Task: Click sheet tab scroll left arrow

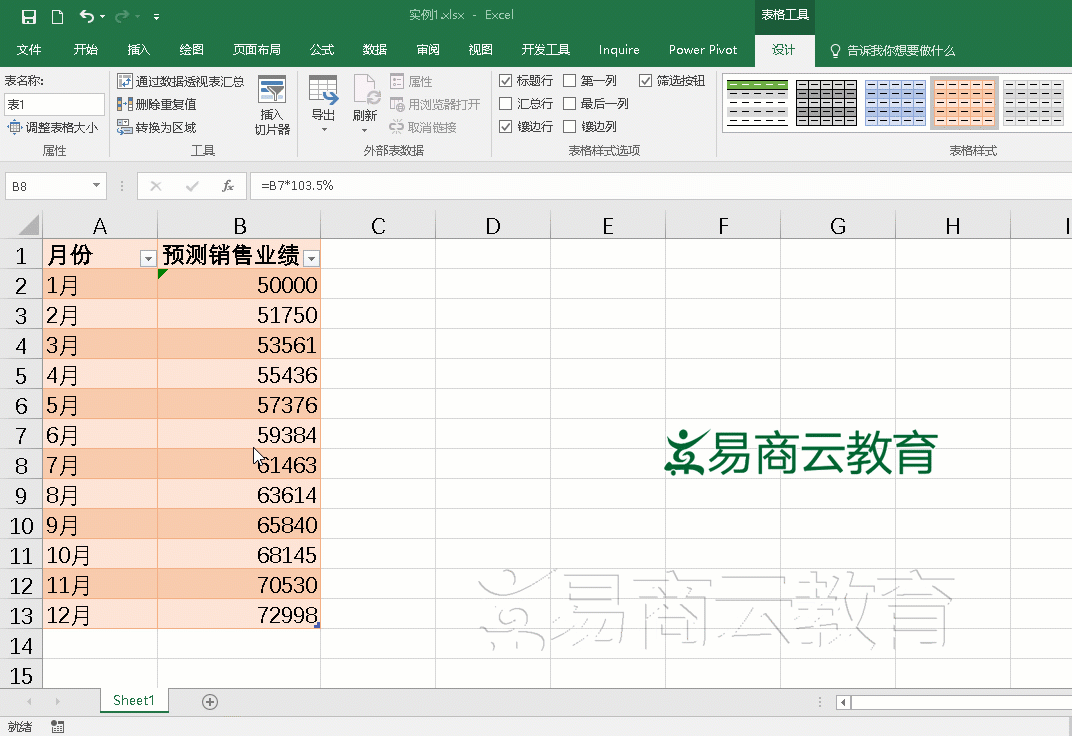Action: (29, 701)
